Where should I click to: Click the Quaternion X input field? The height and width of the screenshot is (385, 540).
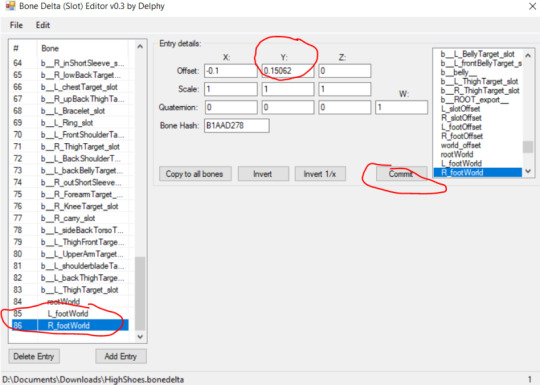pos(231,107)
